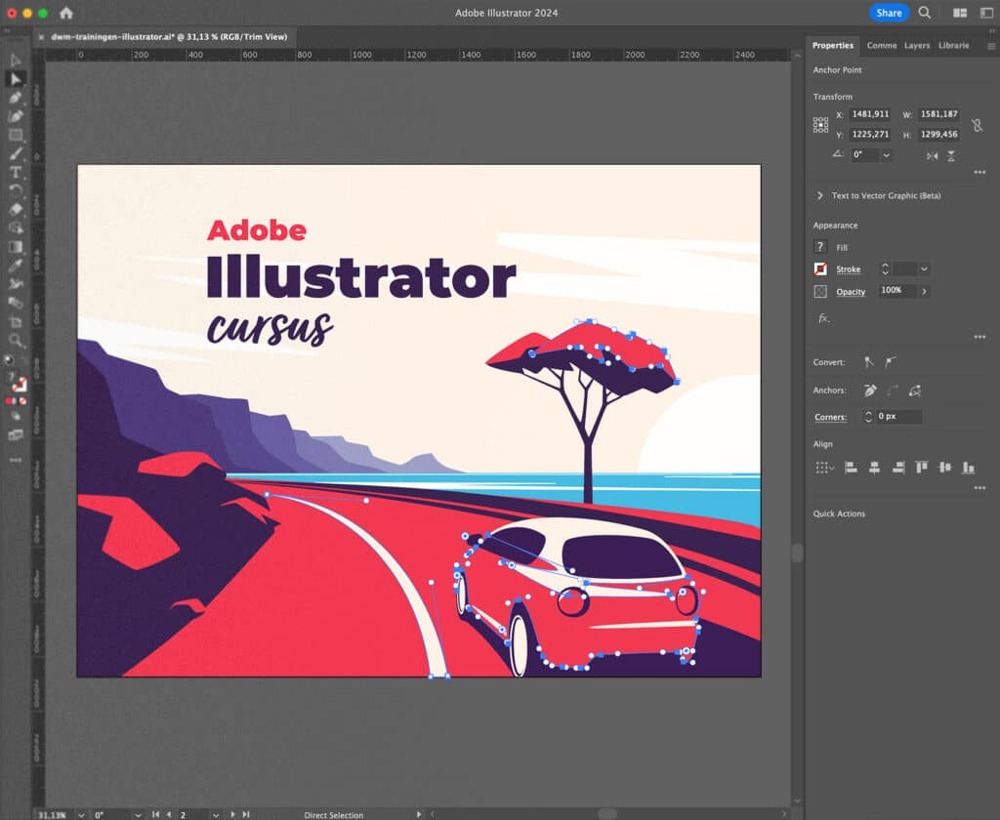Click Horizontal Align Left icon
This screenshot has height=820, width=1000.
[x=851, y=467]
